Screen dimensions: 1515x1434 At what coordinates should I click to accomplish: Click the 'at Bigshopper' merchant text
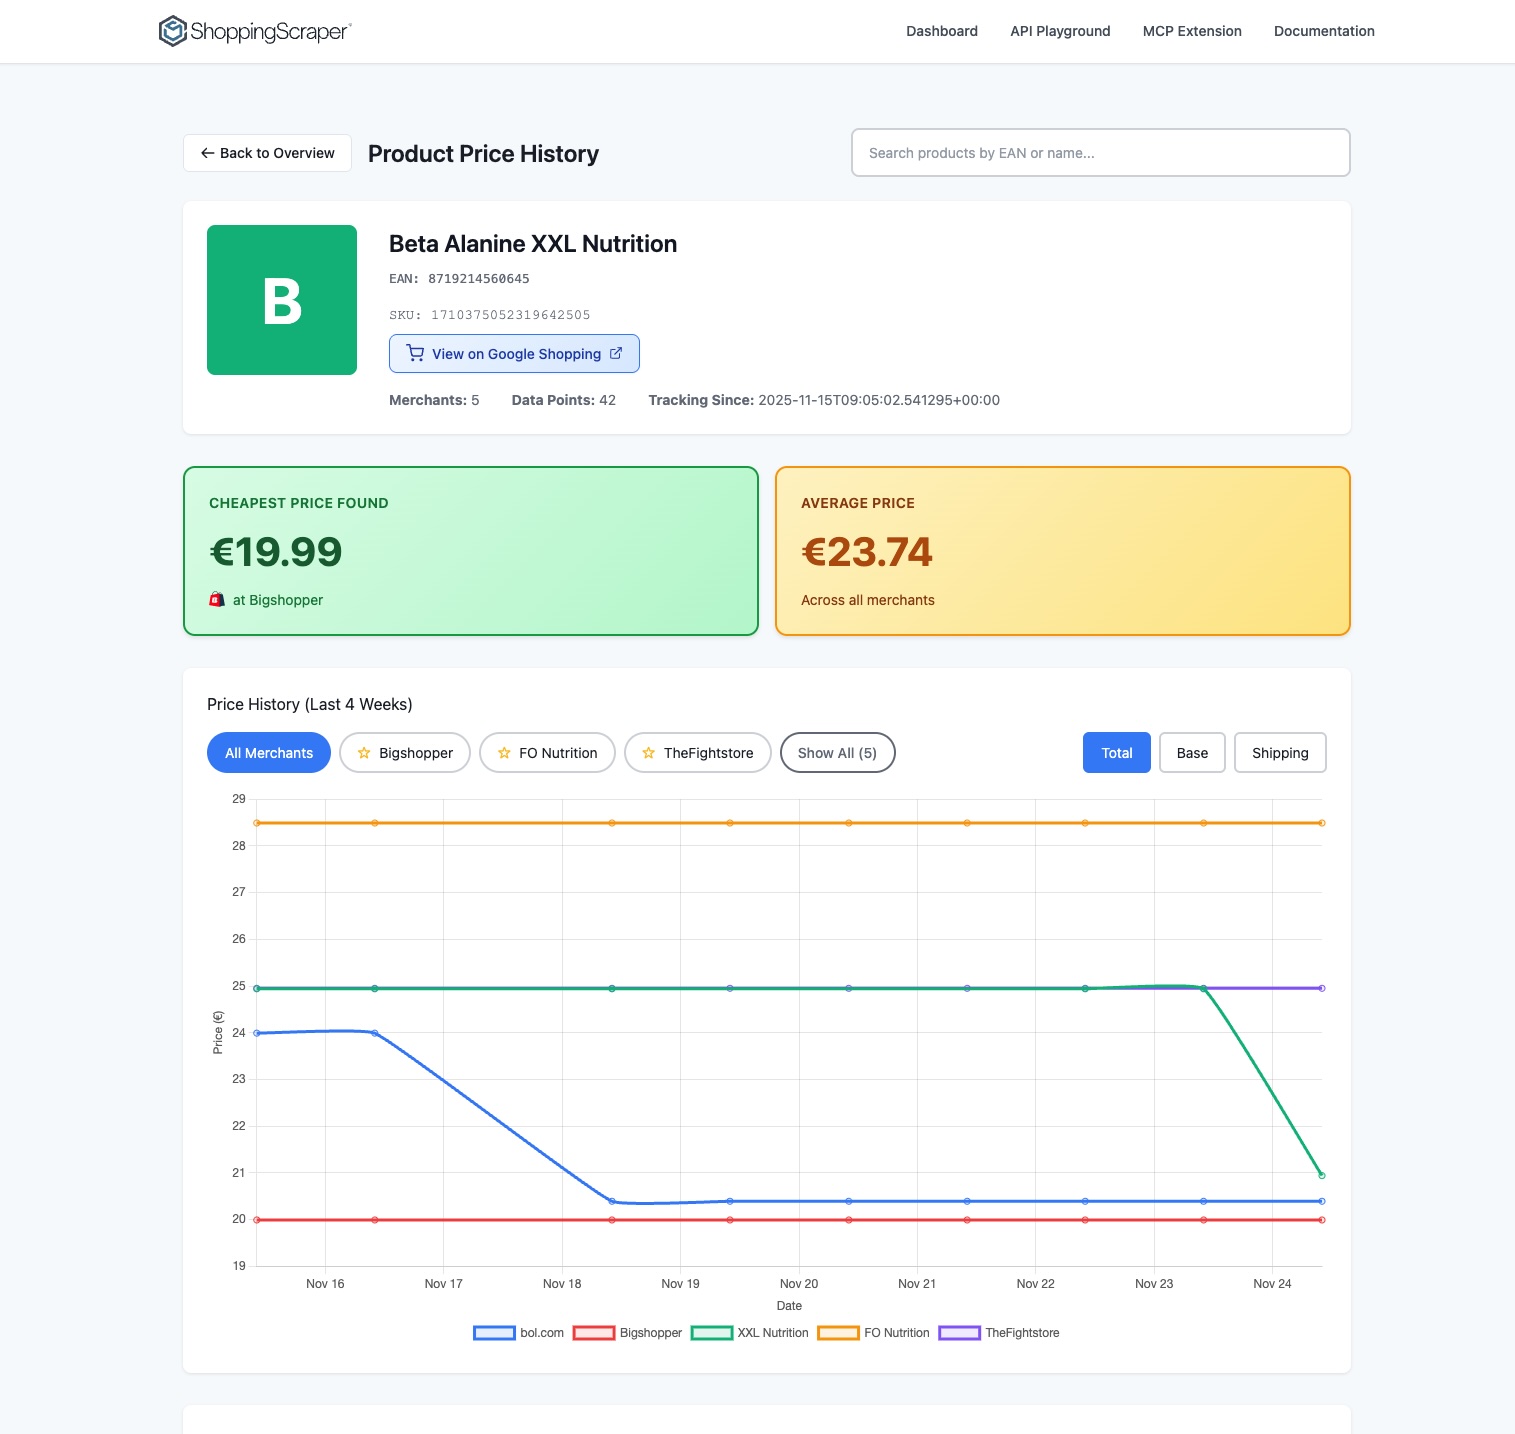[278, 600]
